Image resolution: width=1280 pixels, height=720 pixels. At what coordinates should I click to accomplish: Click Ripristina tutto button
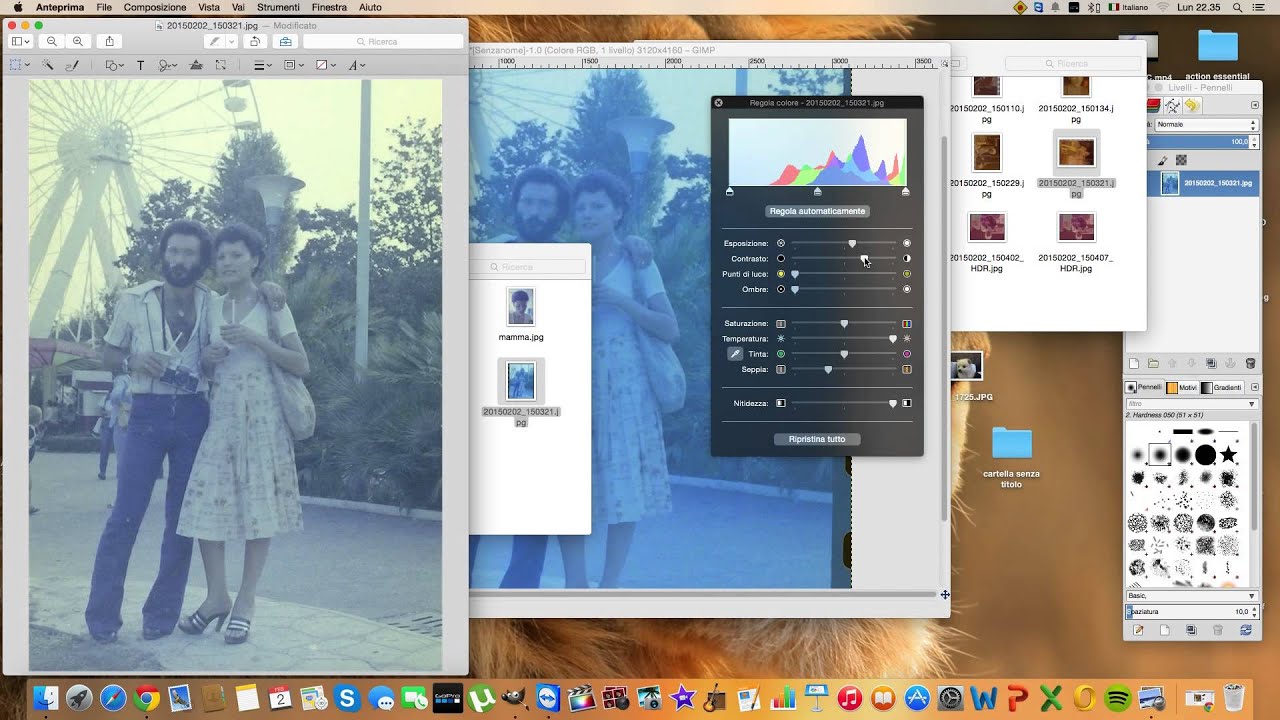817,439
